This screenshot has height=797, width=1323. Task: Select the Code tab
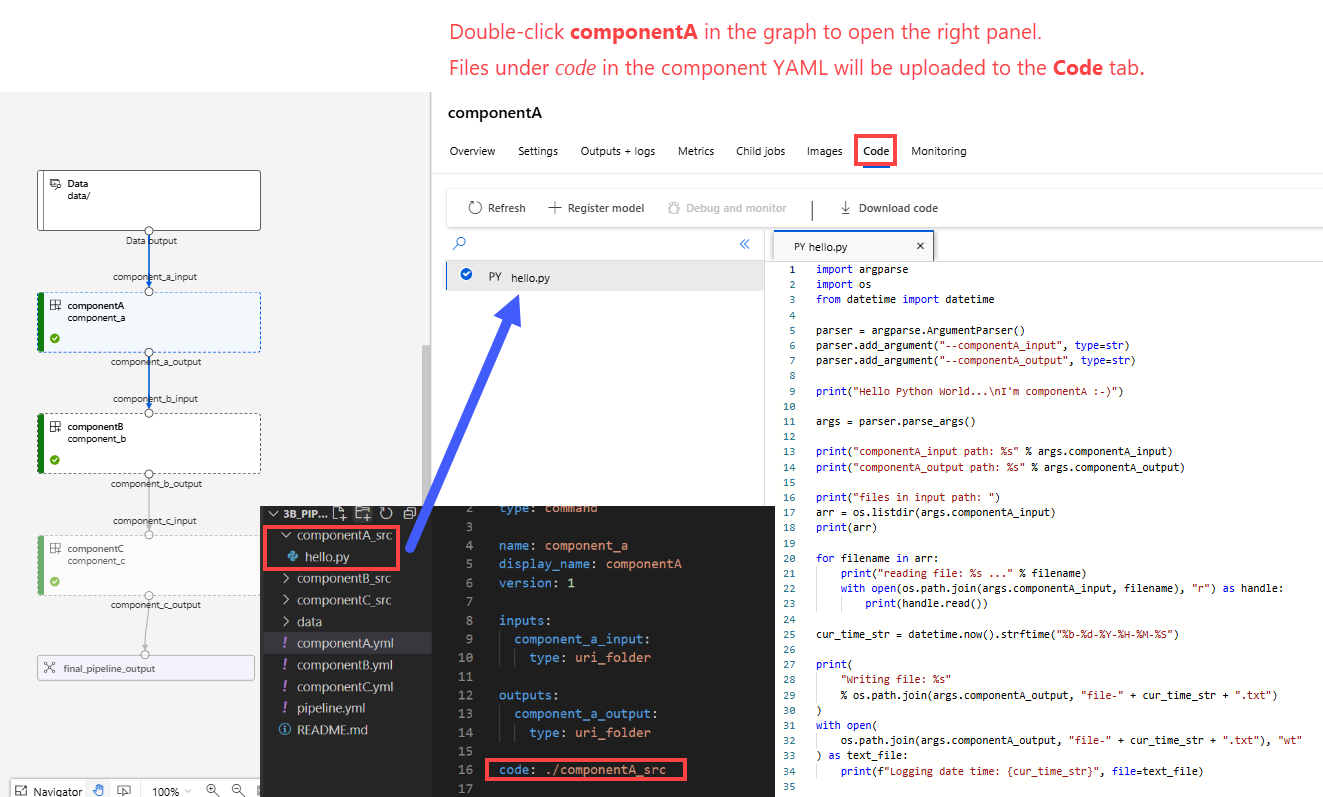(x=876, y=151)
